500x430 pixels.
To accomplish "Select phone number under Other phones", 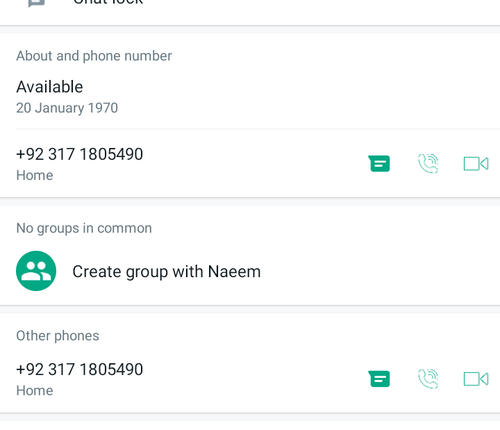I will tap(79, 369).
